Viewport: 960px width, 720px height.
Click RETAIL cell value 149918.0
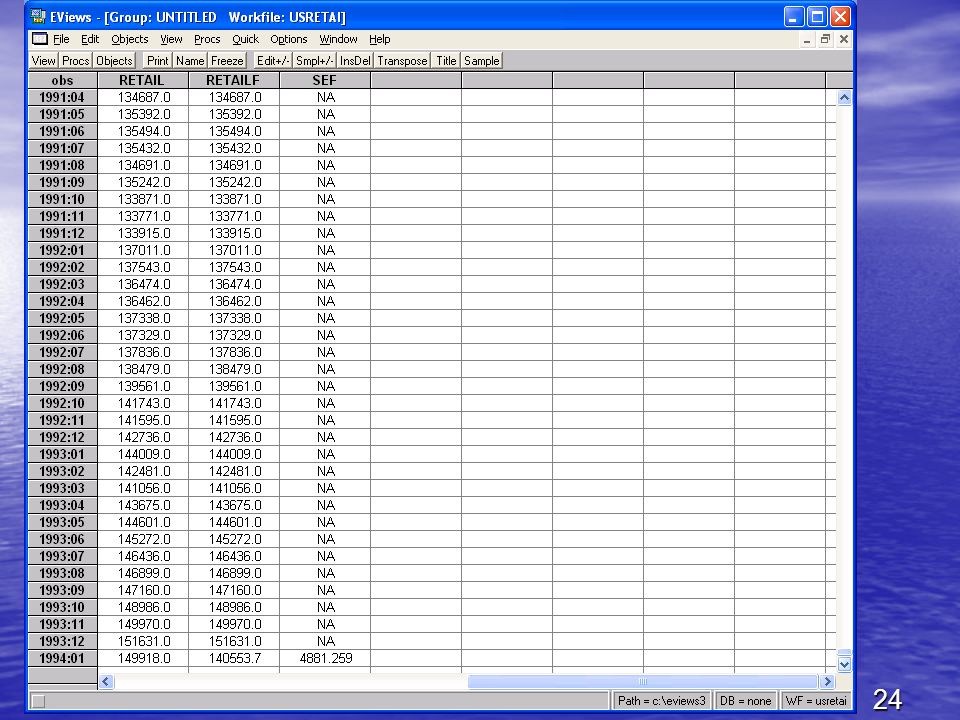[143, 658]
